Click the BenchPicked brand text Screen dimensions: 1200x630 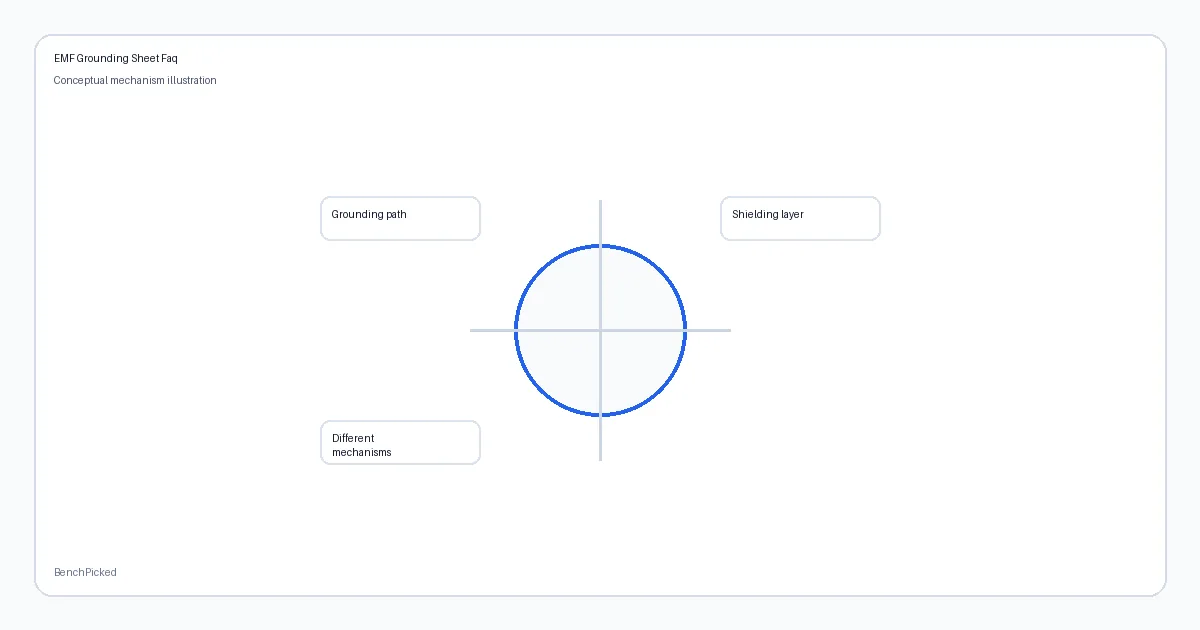pyautogui.click(x=85, y=573)
